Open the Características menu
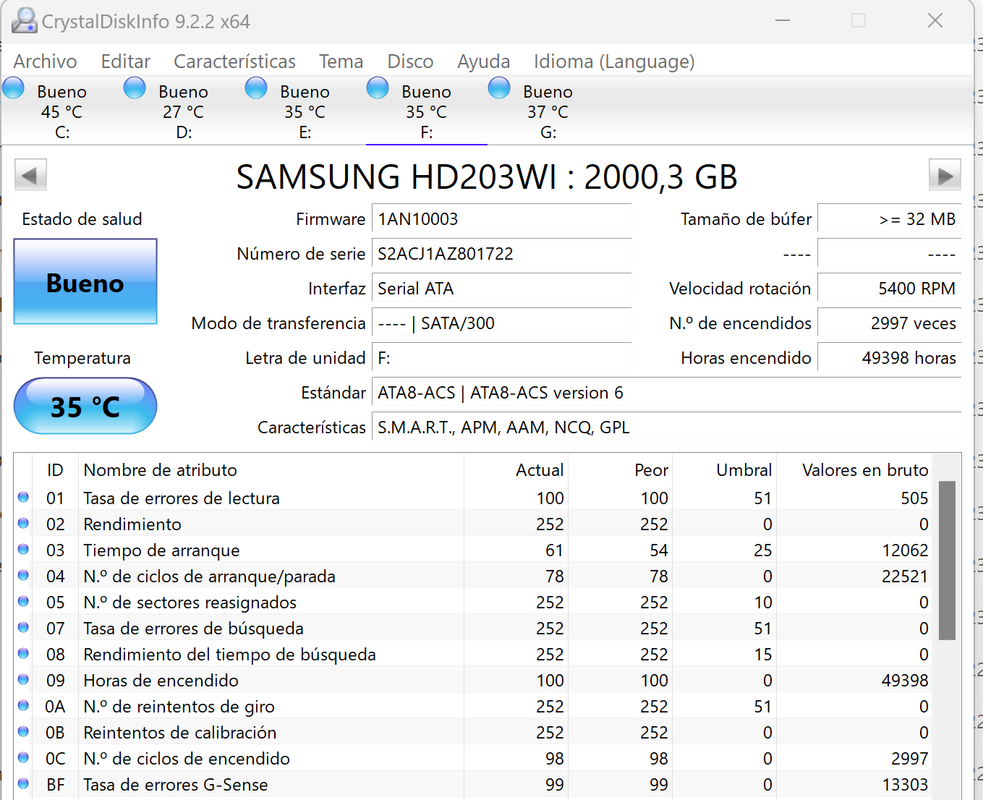 pos(234,61)
